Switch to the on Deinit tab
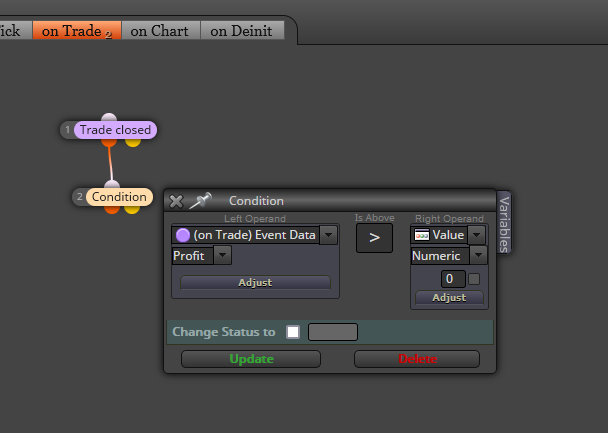608x433 pixels. pos(242,31)
